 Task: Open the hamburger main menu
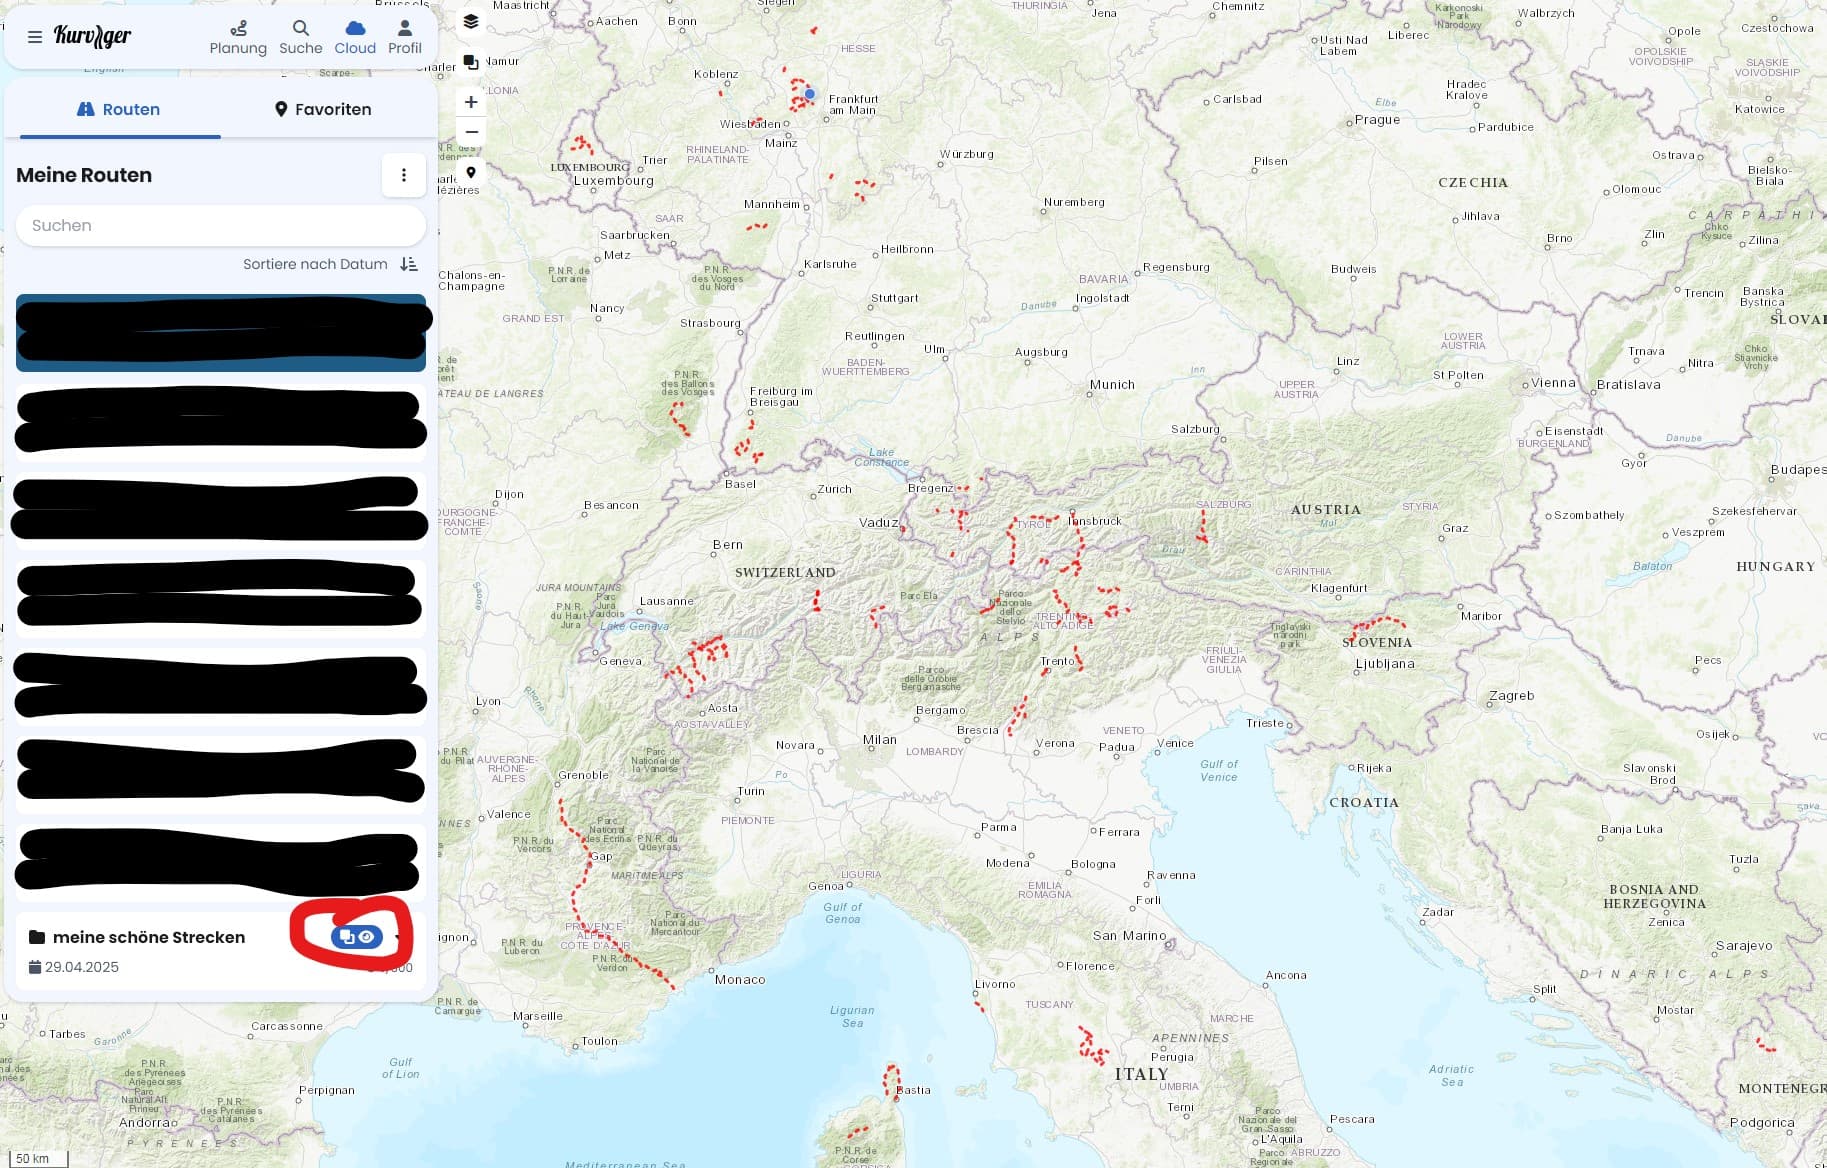(x=35, y=37)
